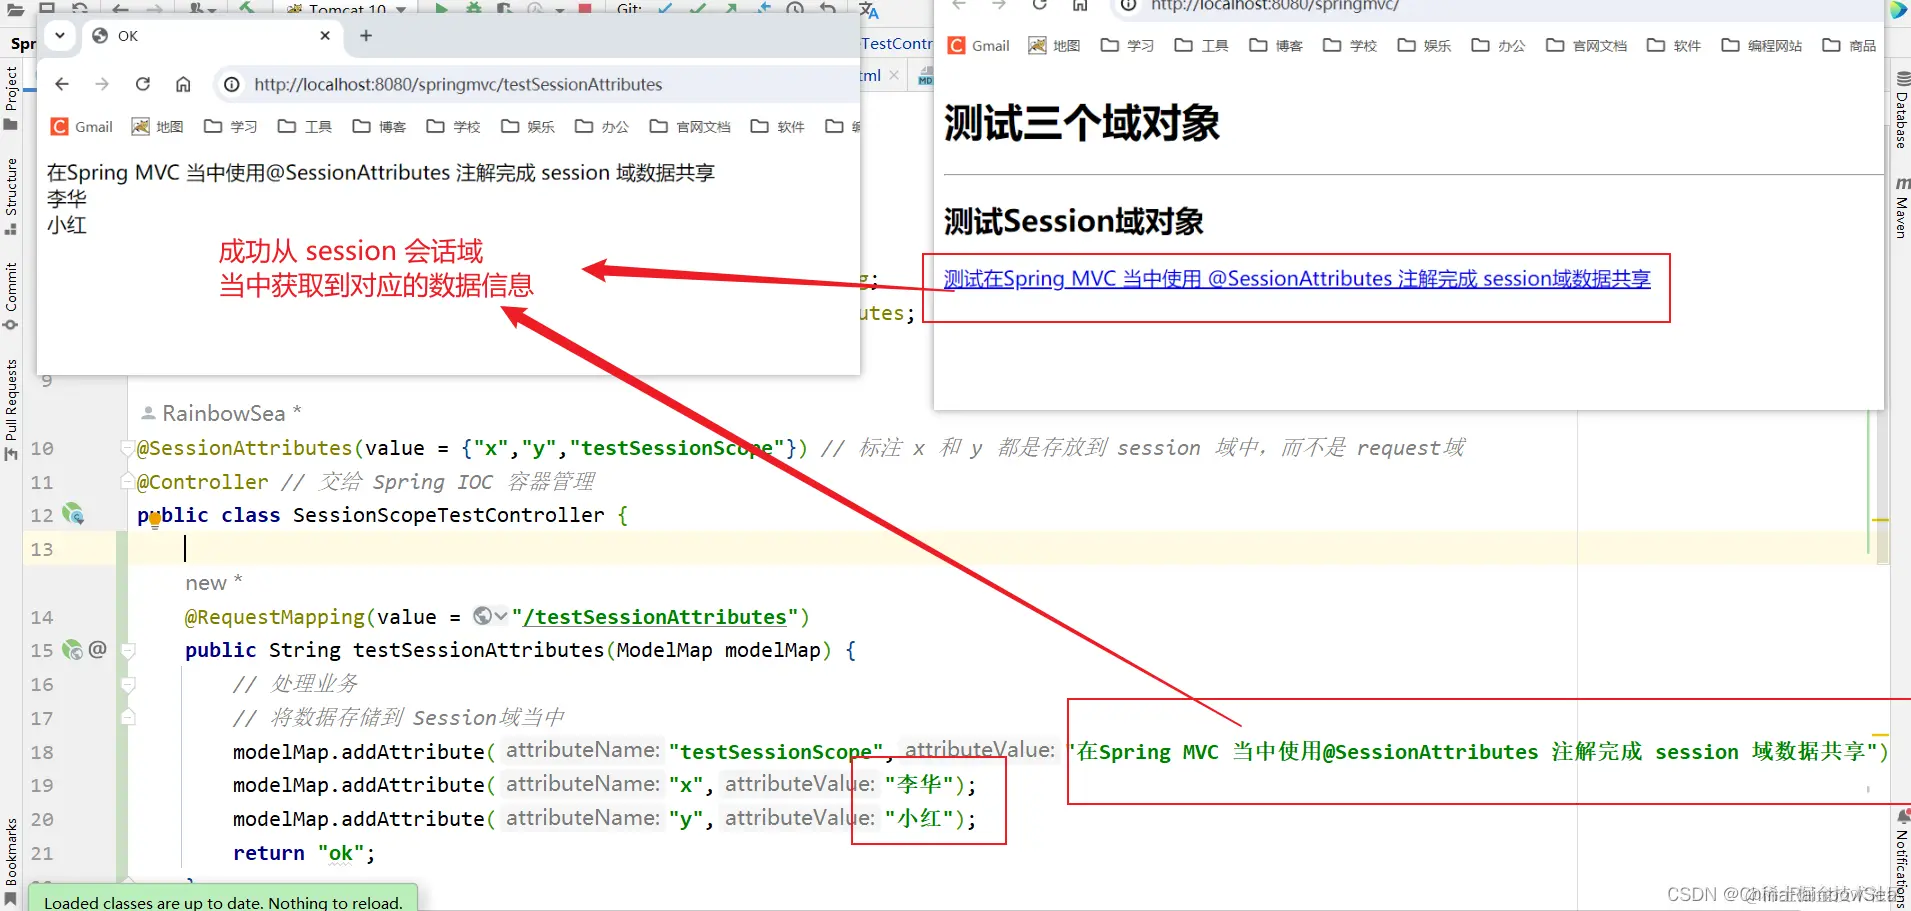Expand 工具 bookmark folder in left browser

tap(305, 127)
